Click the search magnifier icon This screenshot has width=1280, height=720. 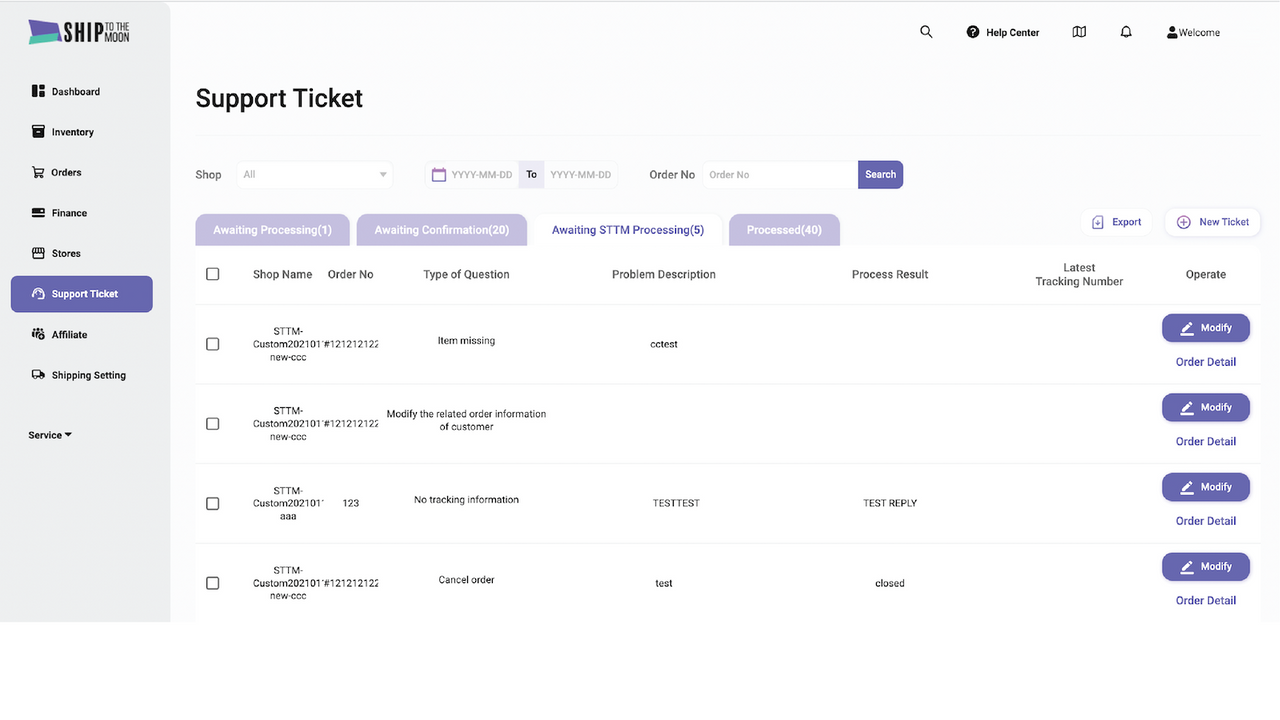pyautogui.click(x=926, y=31)
